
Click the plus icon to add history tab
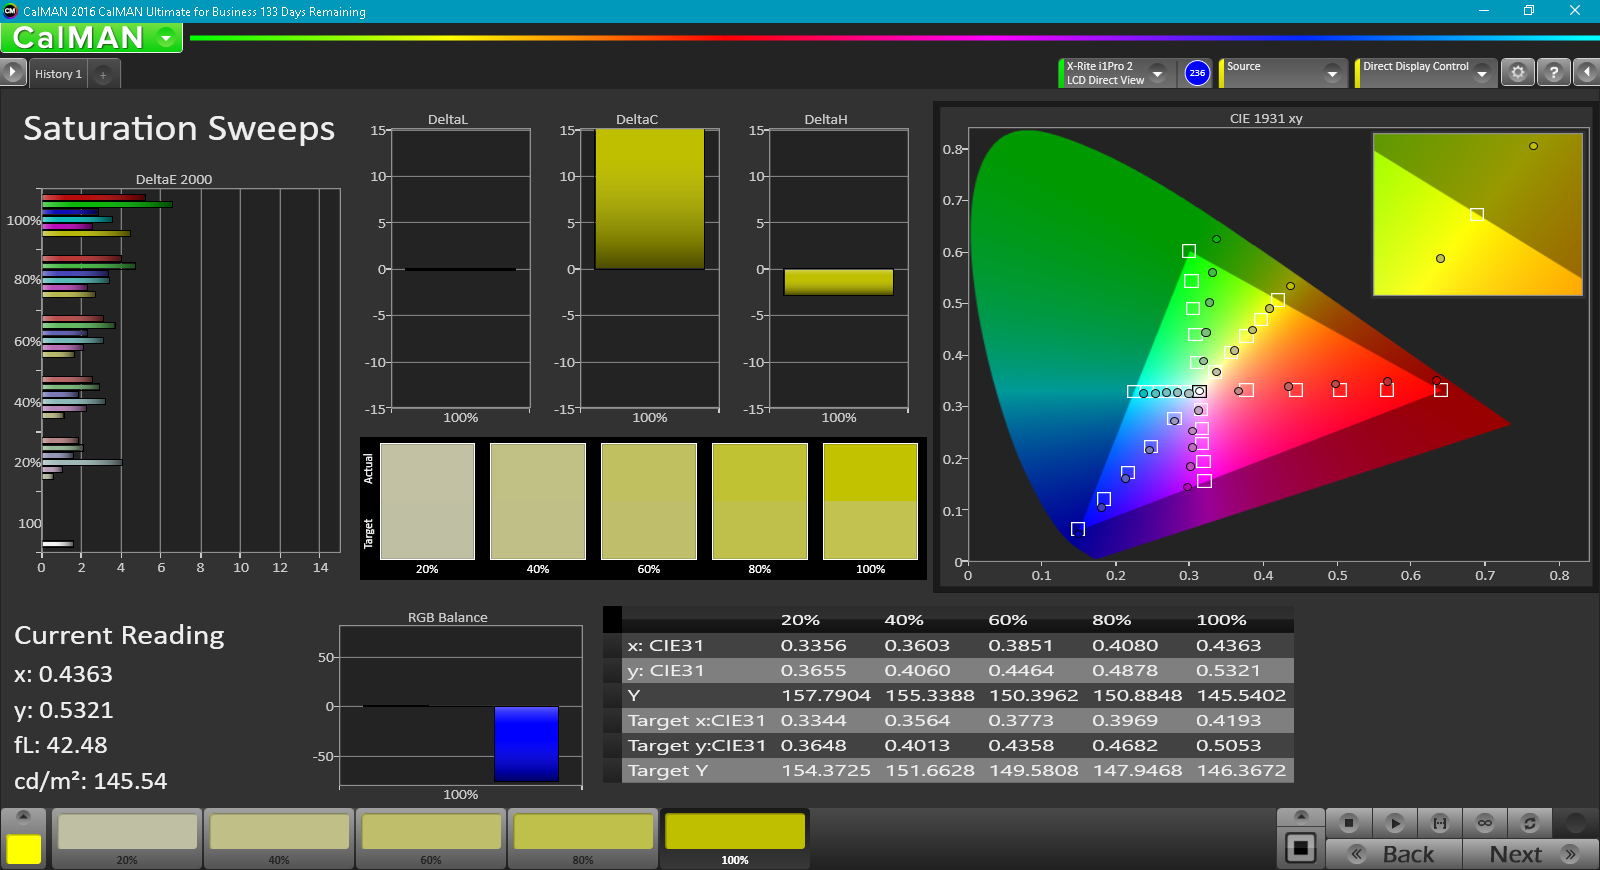coord(103,75)
